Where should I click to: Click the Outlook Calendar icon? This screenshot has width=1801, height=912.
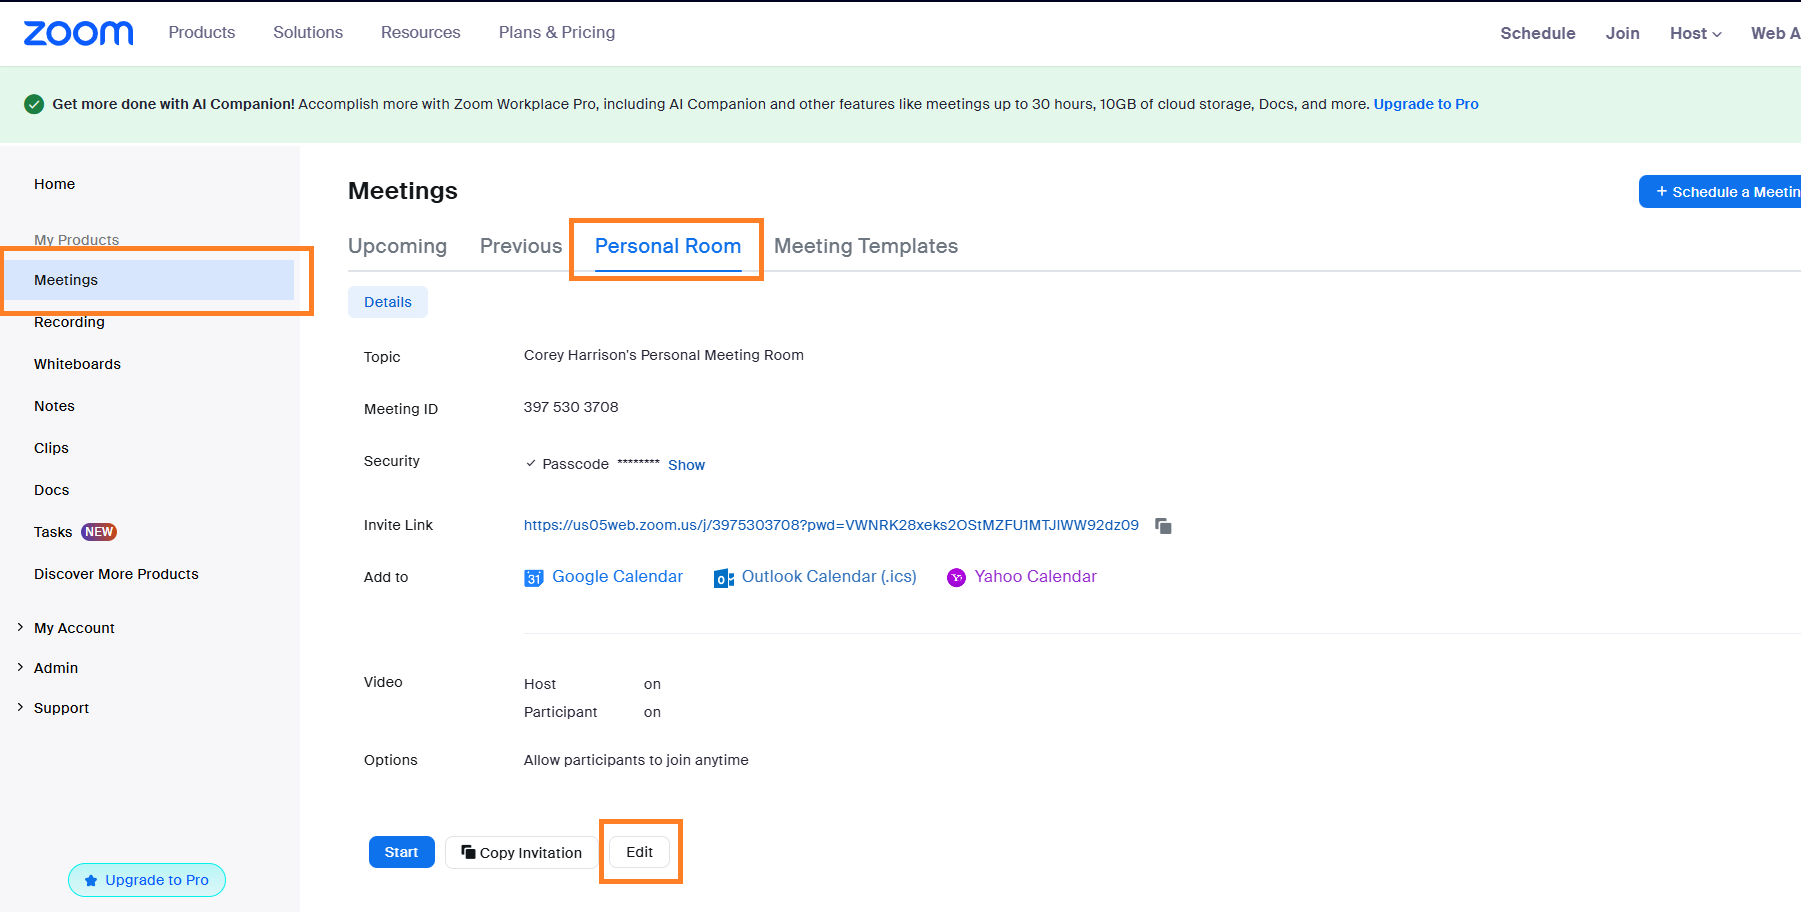coord(724,578)
